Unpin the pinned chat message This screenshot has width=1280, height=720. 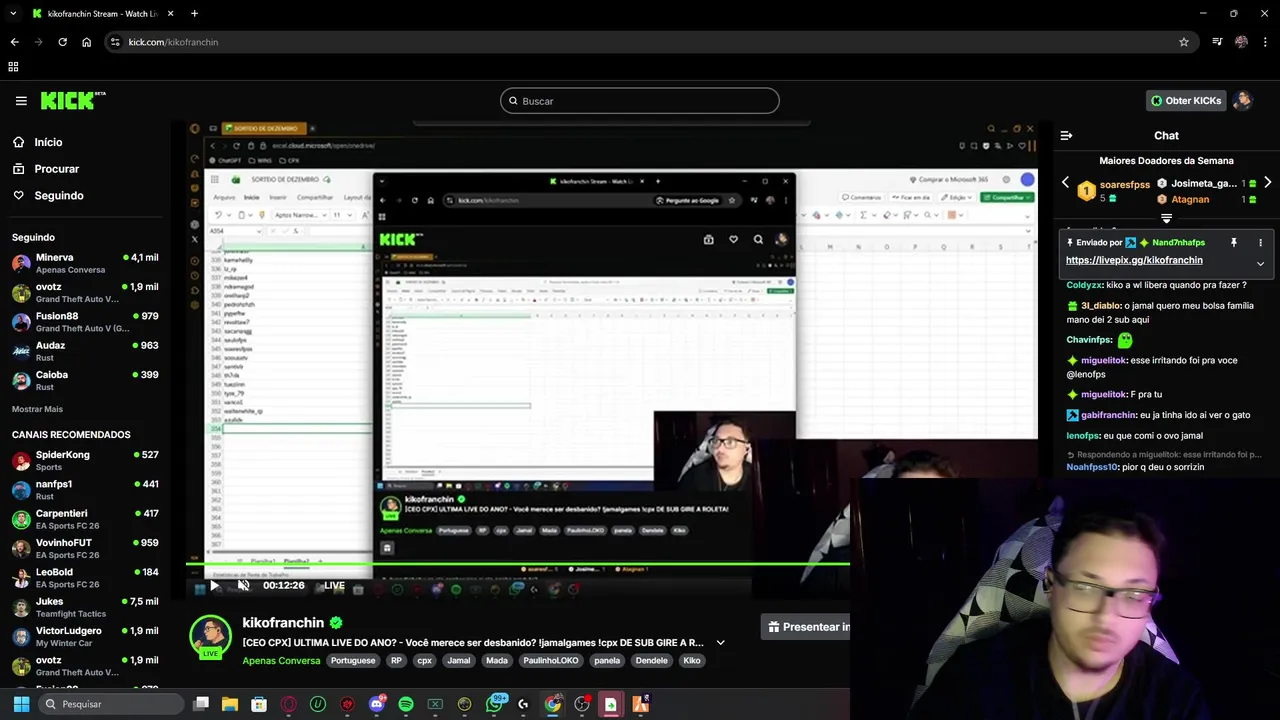click(1234, 242)
